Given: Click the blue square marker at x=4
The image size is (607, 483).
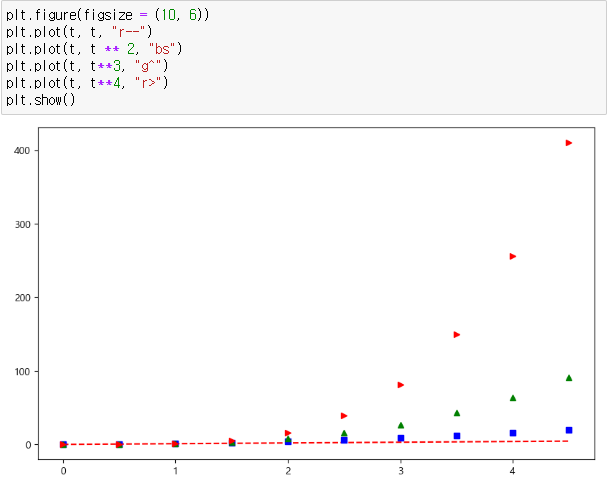Looking at the screenshot, I should (x=513, y=433).
